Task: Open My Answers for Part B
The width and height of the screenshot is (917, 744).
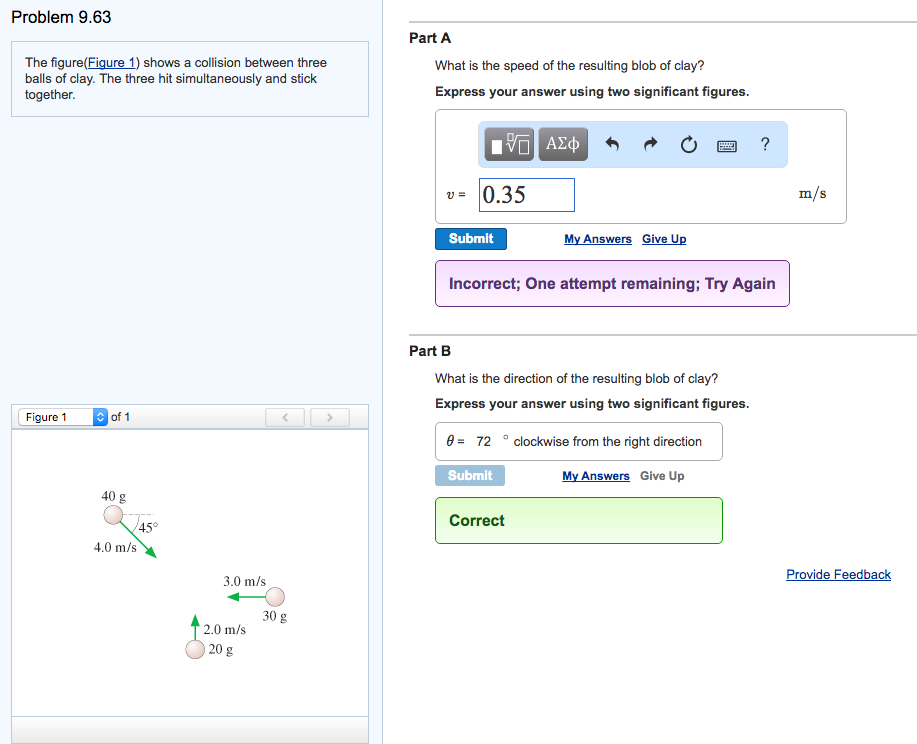Action: pyautogui.click(x=595, y=476)
